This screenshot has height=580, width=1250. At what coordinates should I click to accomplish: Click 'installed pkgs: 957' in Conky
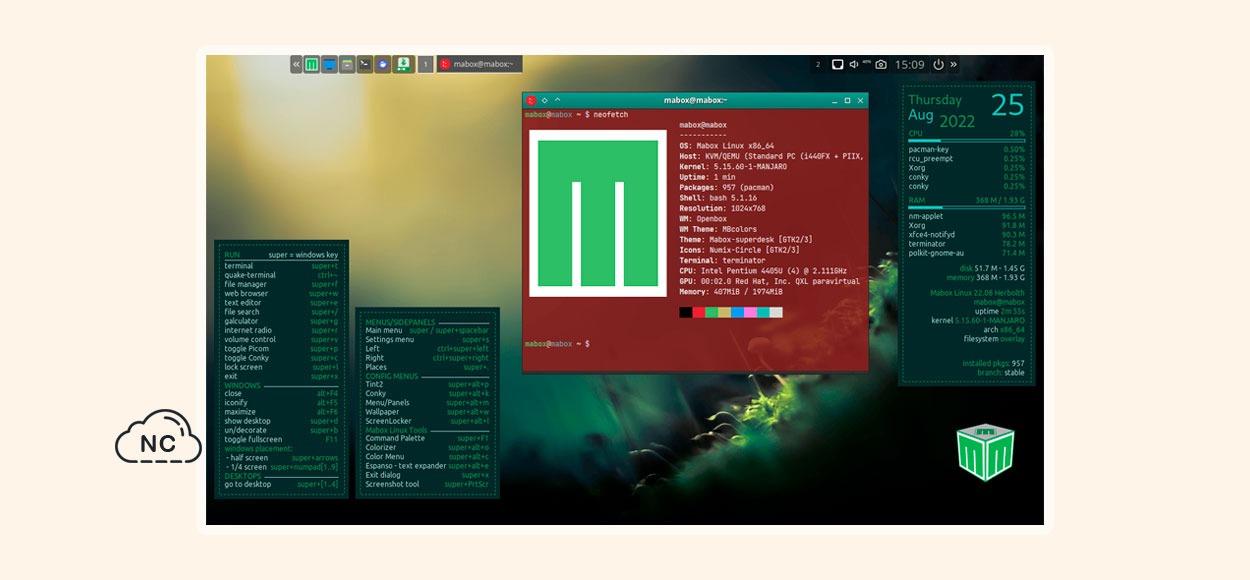click(994, 363)
